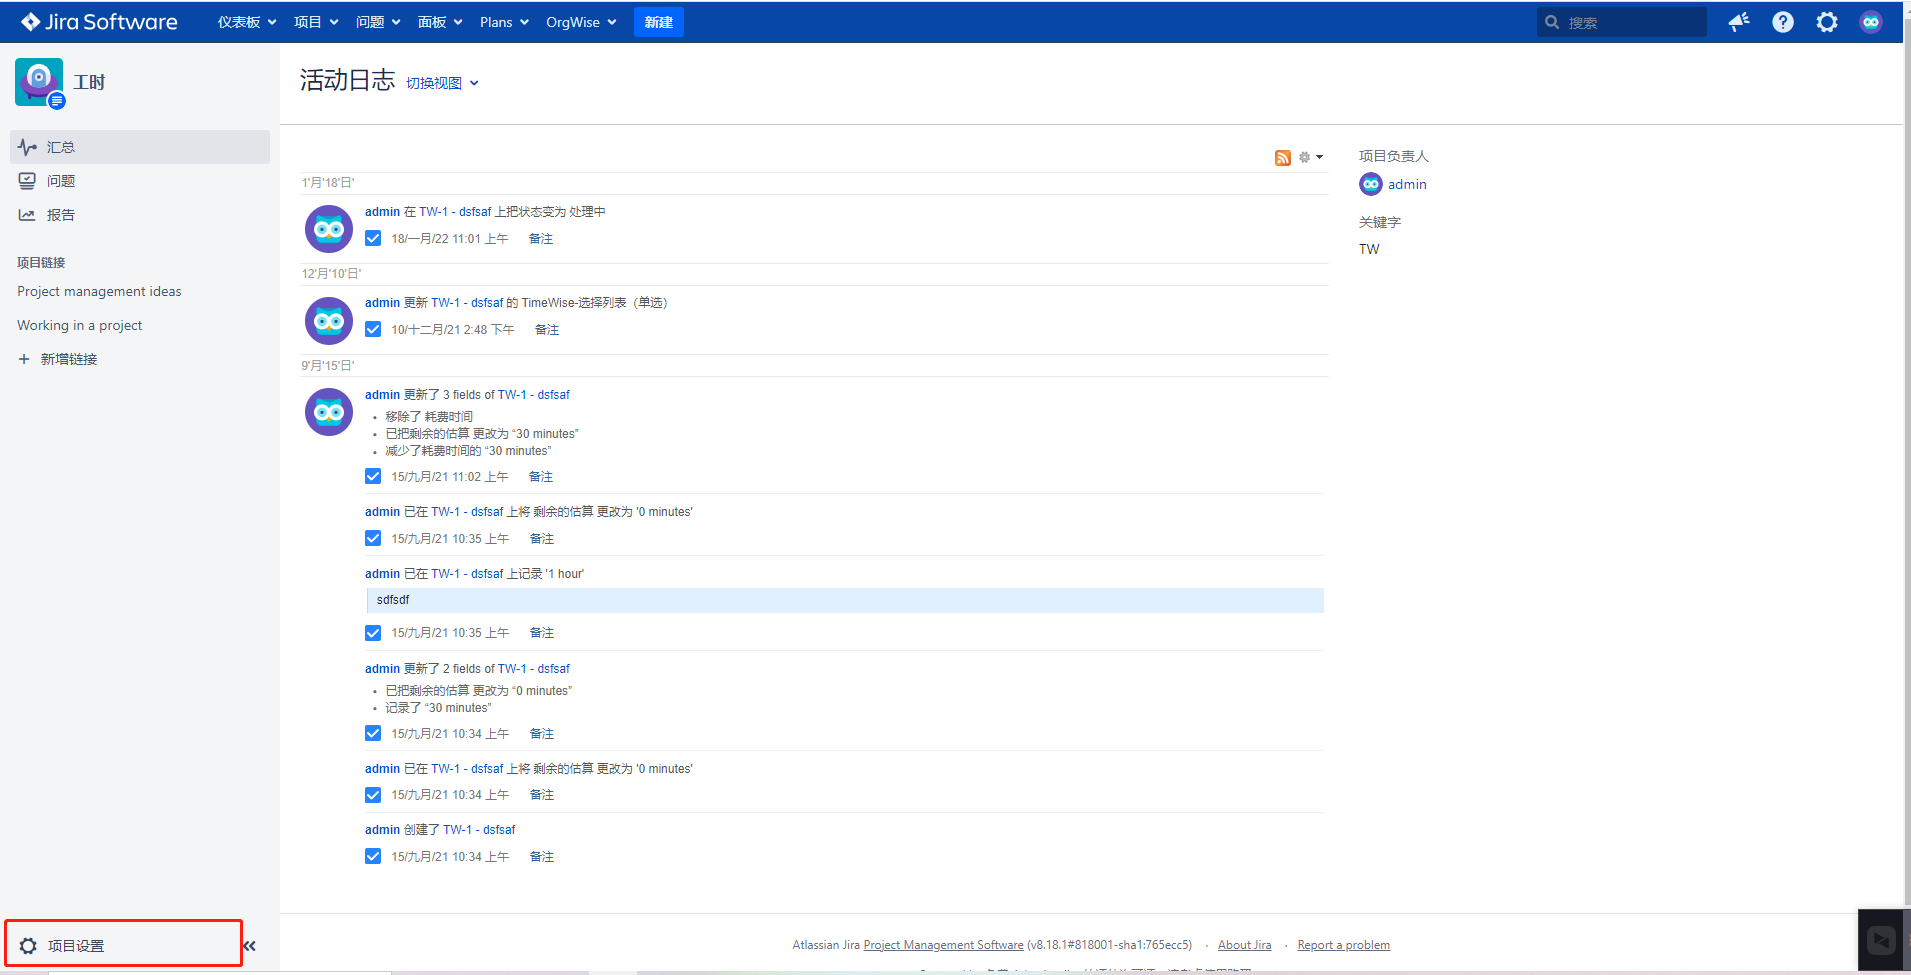Open 项目设置 project settings
The height and width of the screenshot is (975, 1911).
coord(76,945)
